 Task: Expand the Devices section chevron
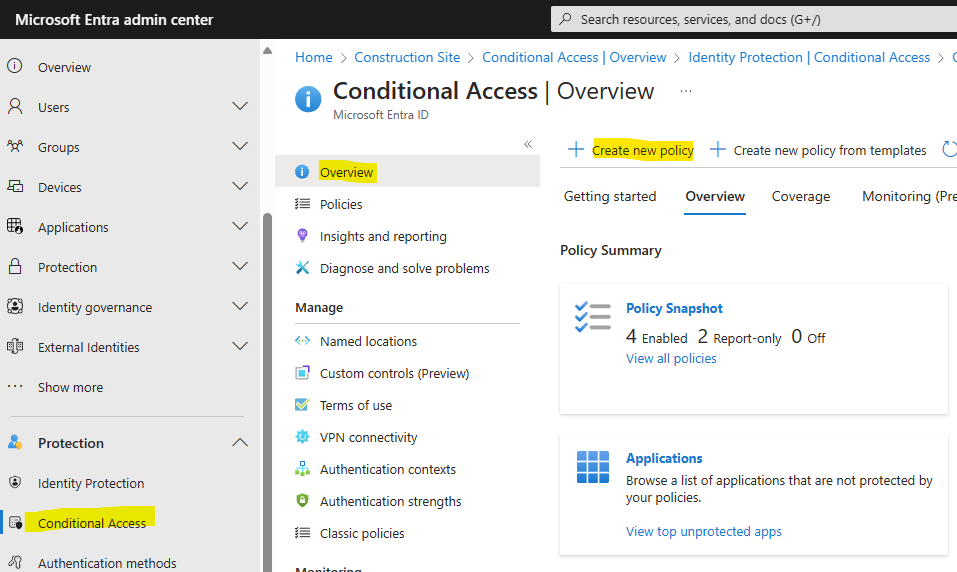coord(240,186)
